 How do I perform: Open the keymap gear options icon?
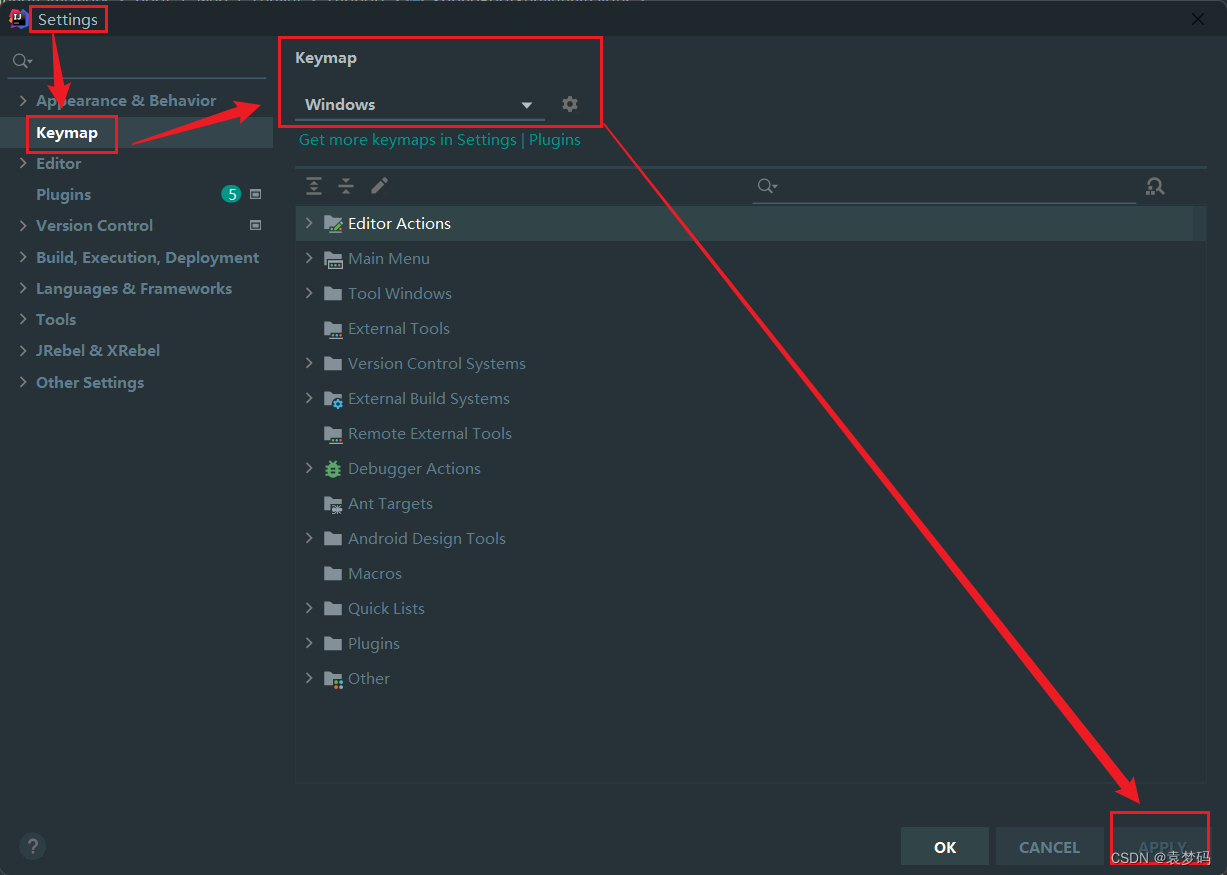pyautogui.click(x=570, y=104)
